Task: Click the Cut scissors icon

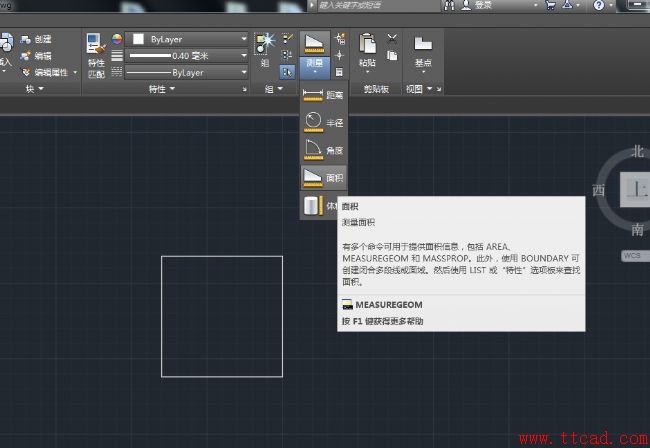Action: (x=392, y=39)
